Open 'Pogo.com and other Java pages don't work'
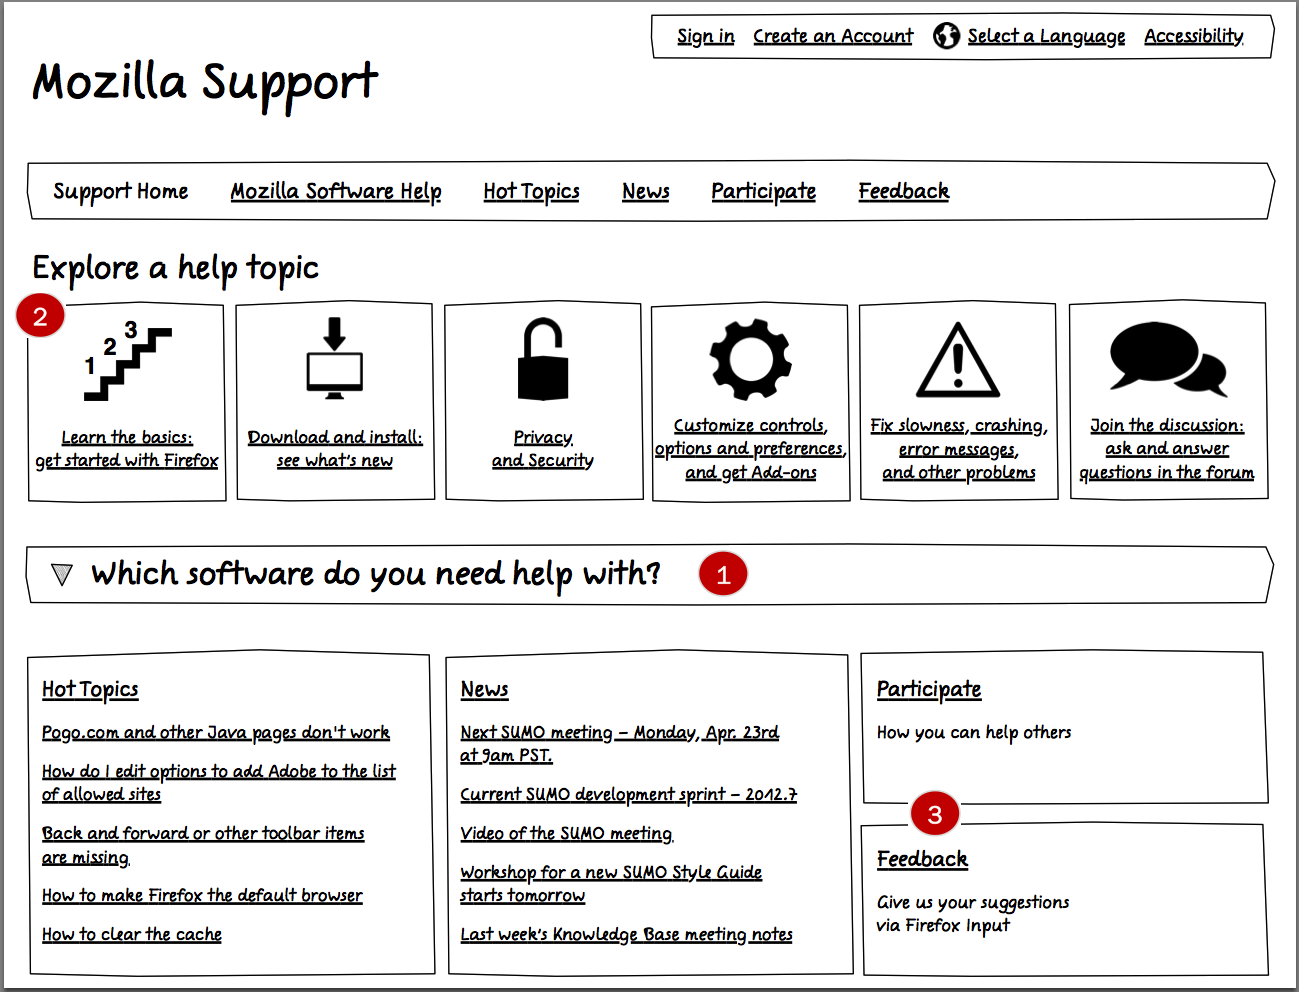Screen dimensions: 1299x992 216,733
